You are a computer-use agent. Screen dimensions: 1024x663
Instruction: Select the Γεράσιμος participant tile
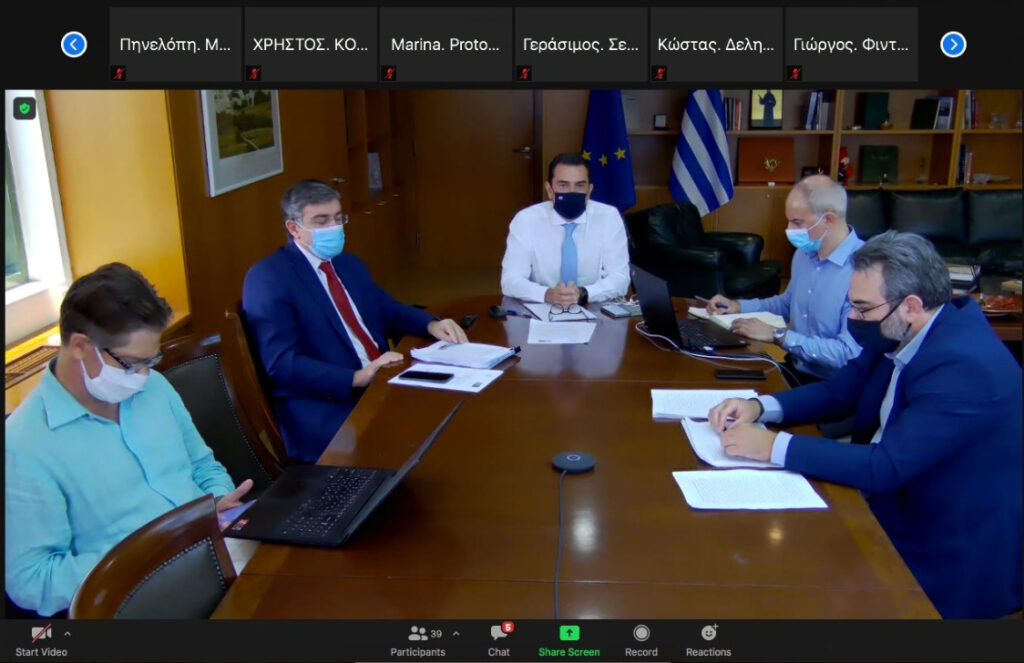(581, 44)
